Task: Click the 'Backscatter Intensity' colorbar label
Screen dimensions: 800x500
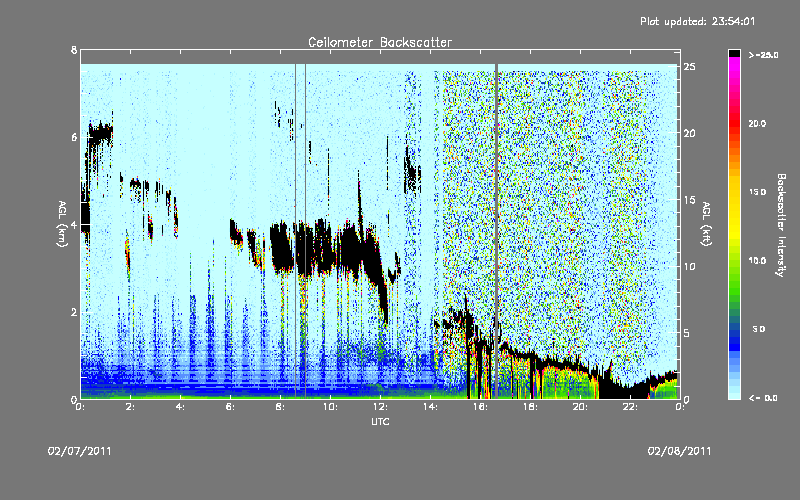Action: click(781, 225)
